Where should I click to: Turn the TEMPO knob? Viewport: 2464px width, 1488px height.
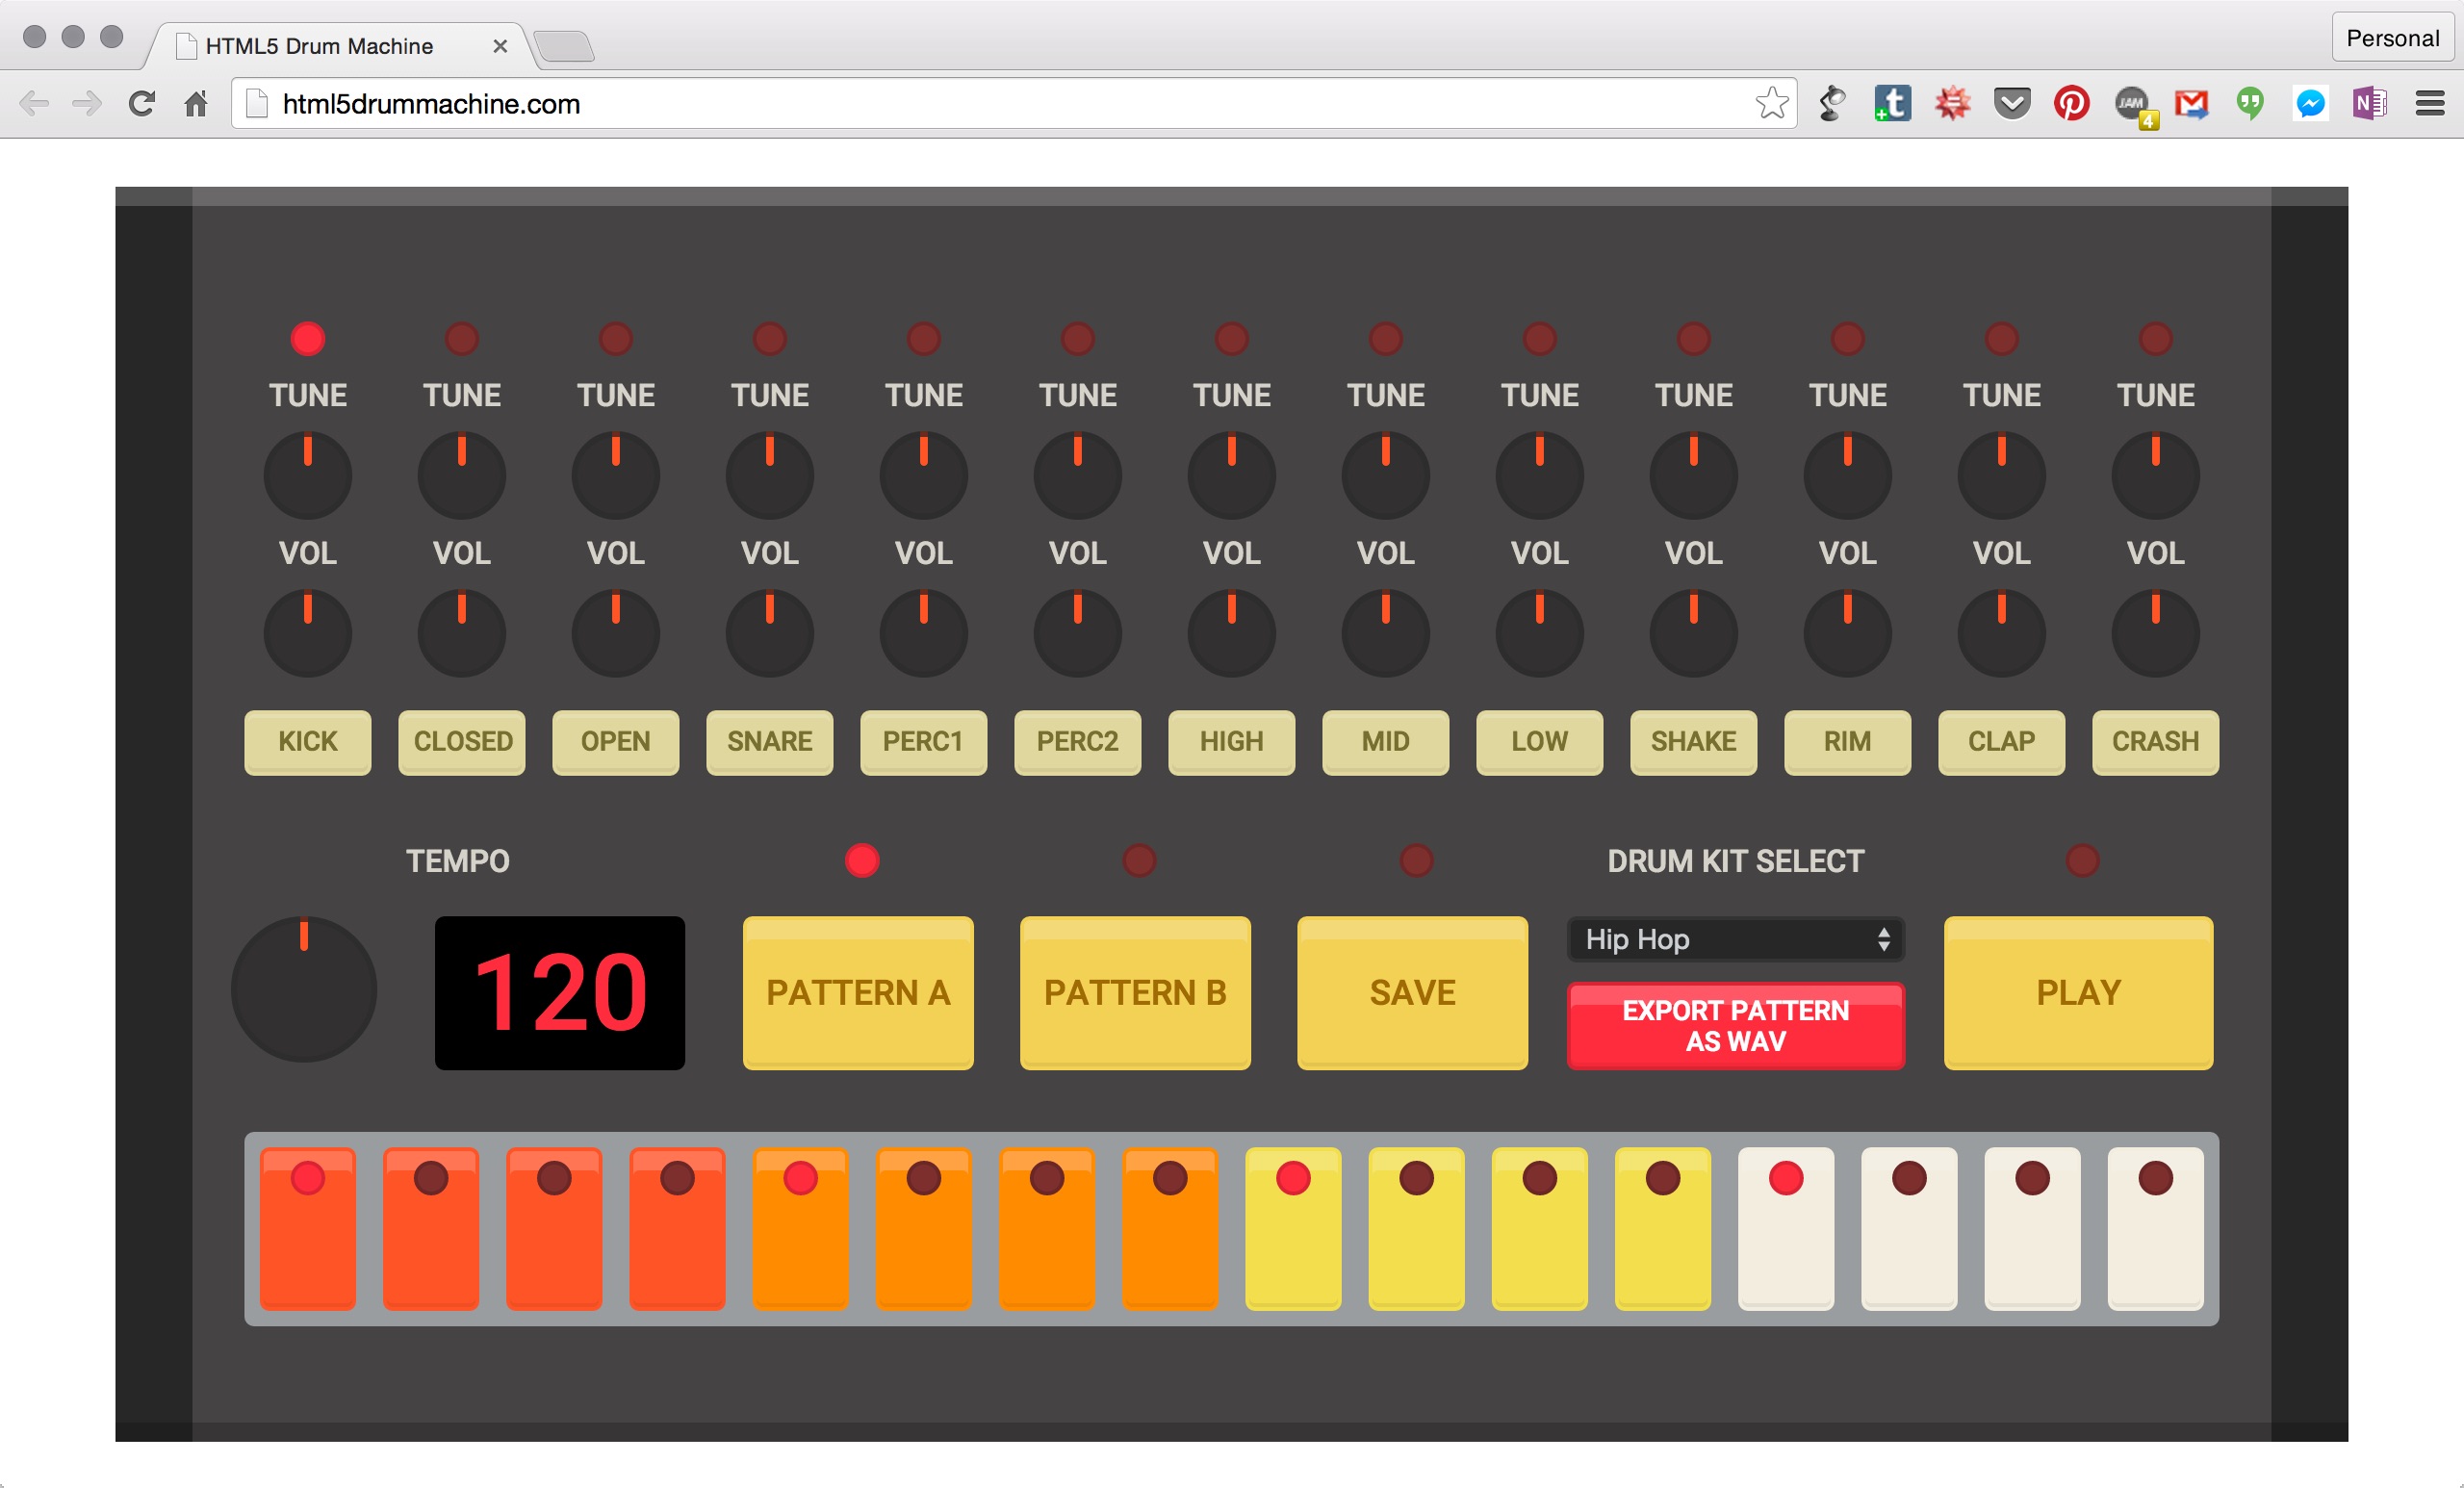302,989
